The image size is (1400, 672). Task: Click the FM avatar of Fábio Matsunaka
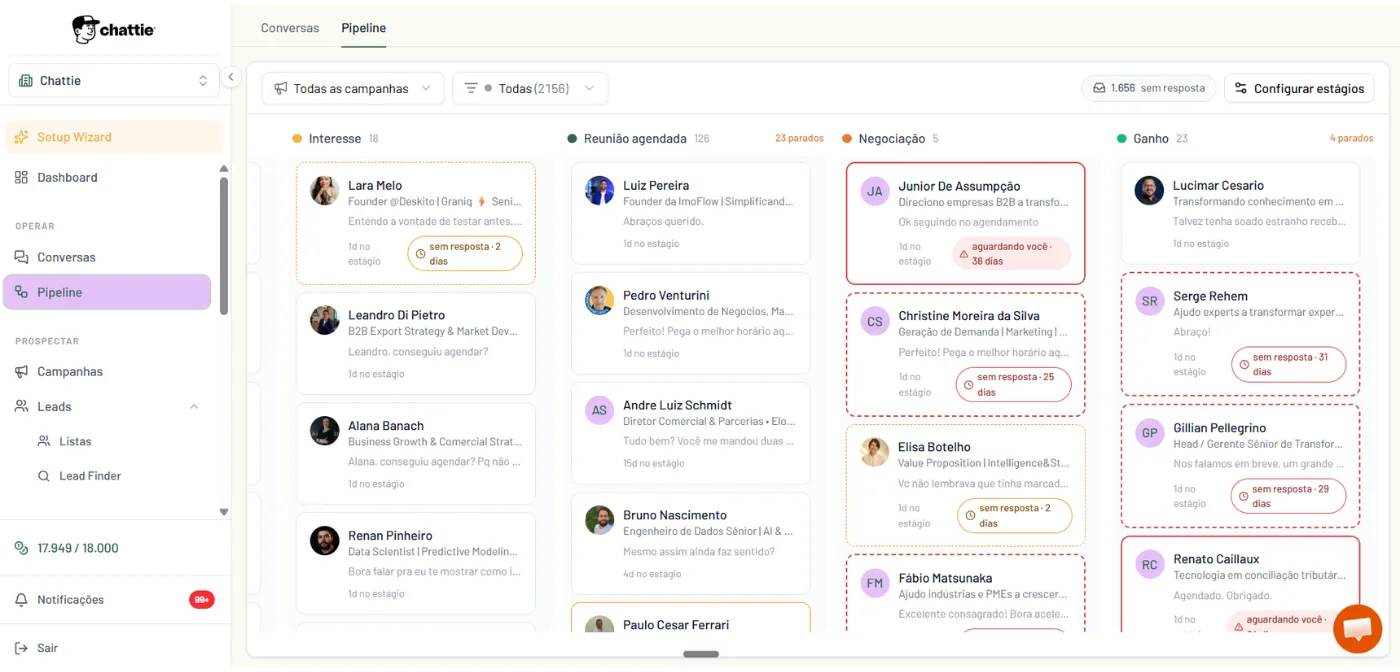pos(875,583)
